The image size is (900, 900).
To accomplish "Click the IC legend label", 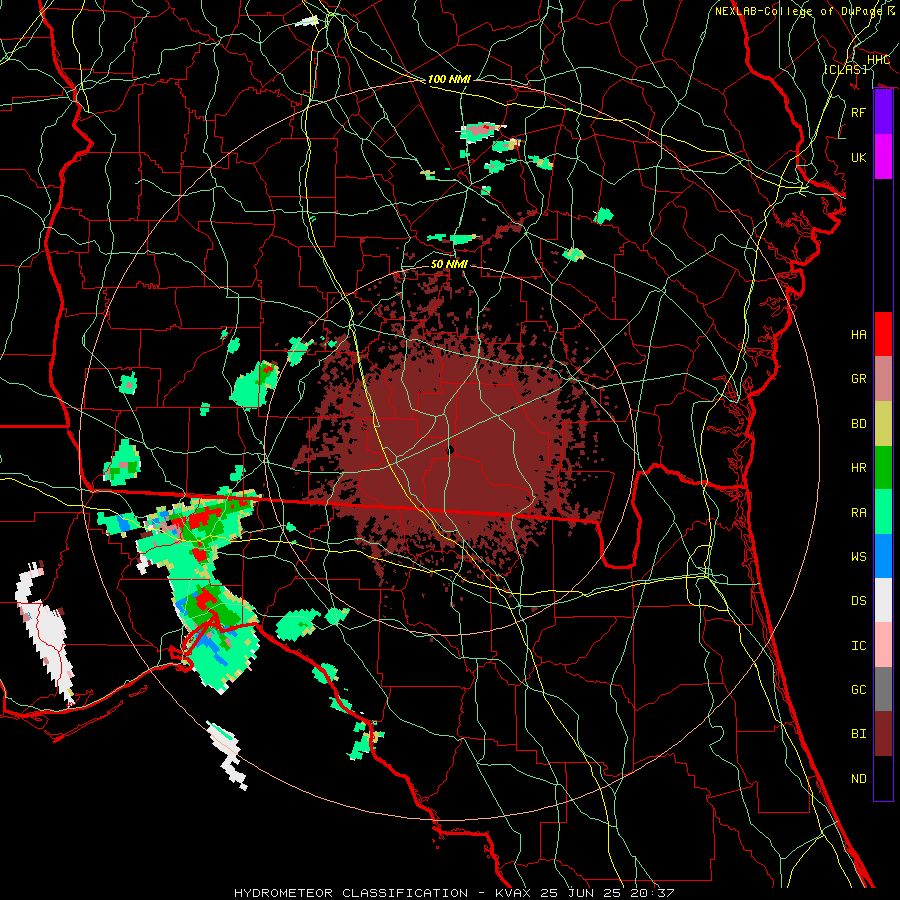I will tap(859, 646).
